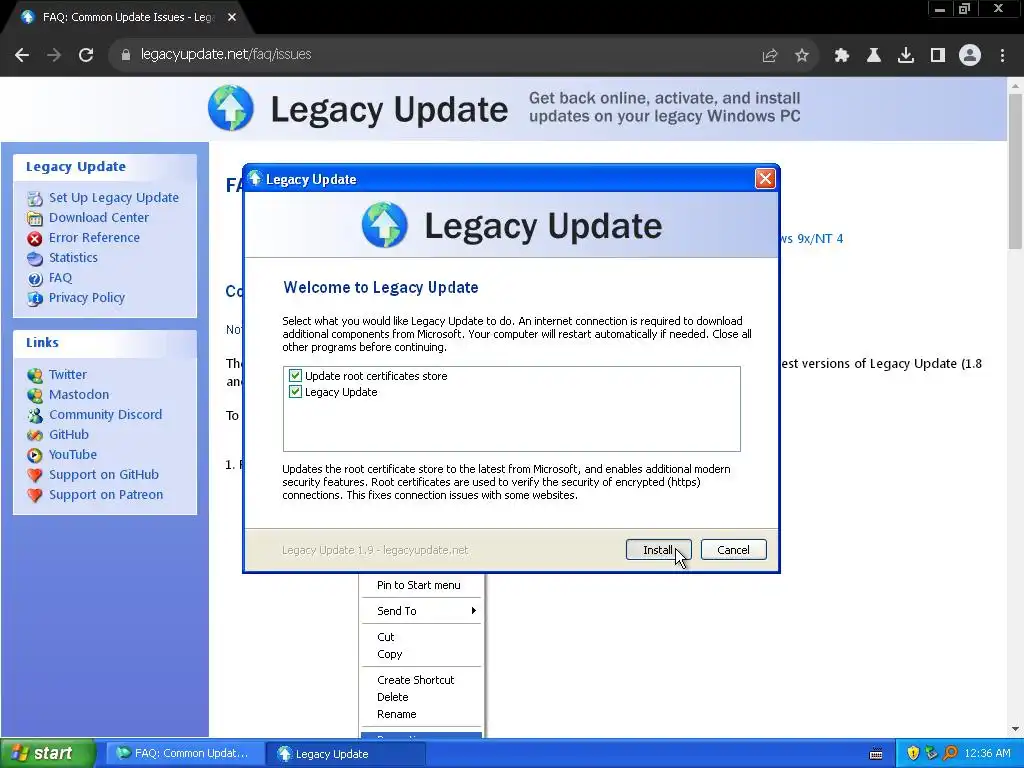The height and width of the screenshot is (768, 1024).
Task: Open the Privacy Policy sidebar link
Action: click(87, 298)
